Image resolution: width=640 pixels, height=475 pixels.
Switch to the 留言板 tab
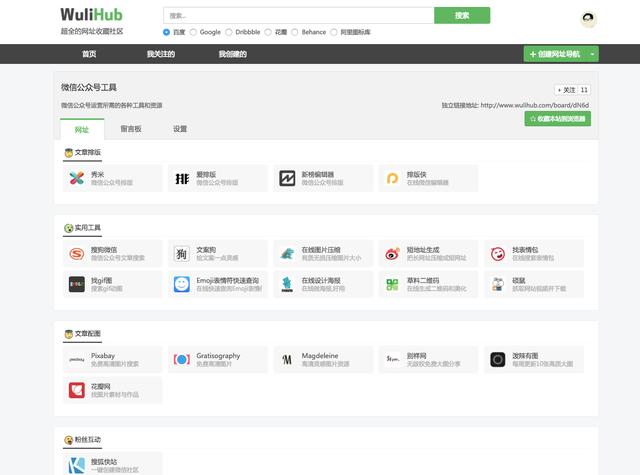[x=130, y=129]
